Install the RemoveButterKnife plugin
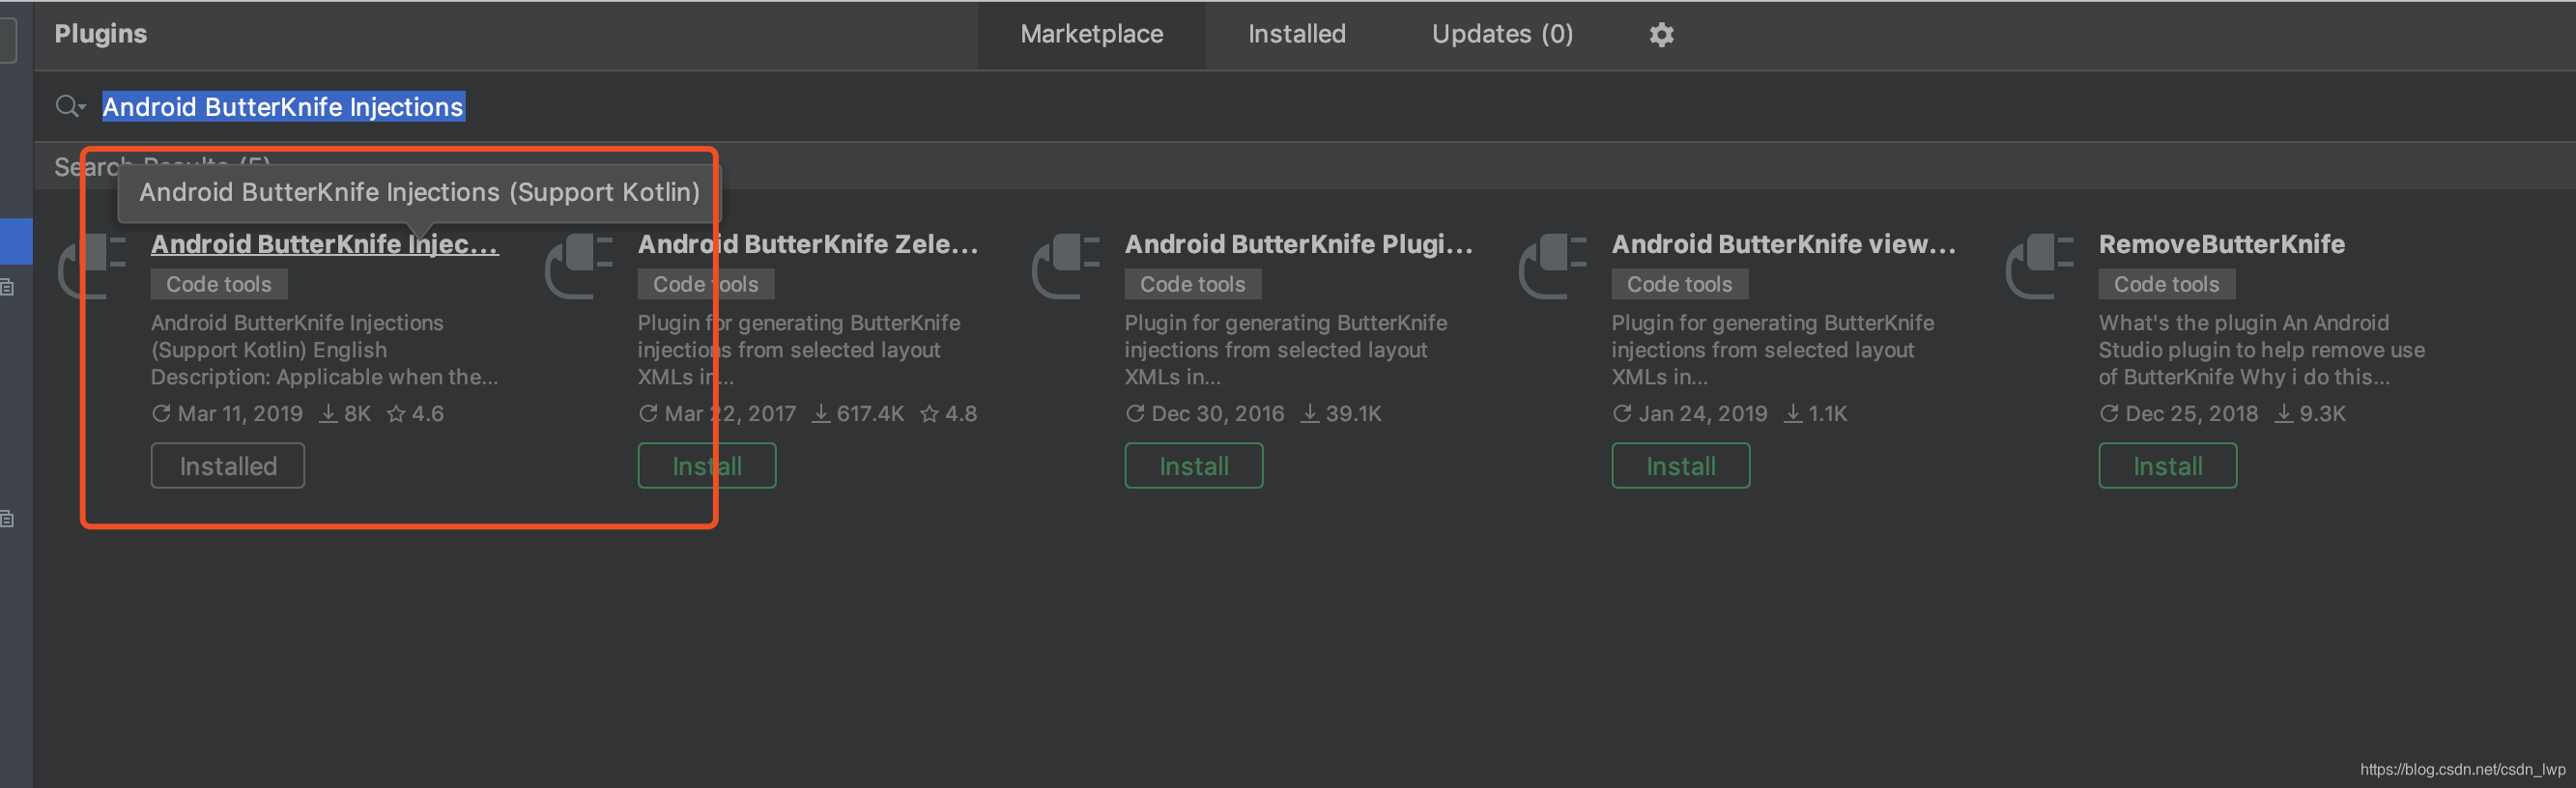Image resolution: width=2576 pixels, height=788 pixels. click(x=2167, y=466)
